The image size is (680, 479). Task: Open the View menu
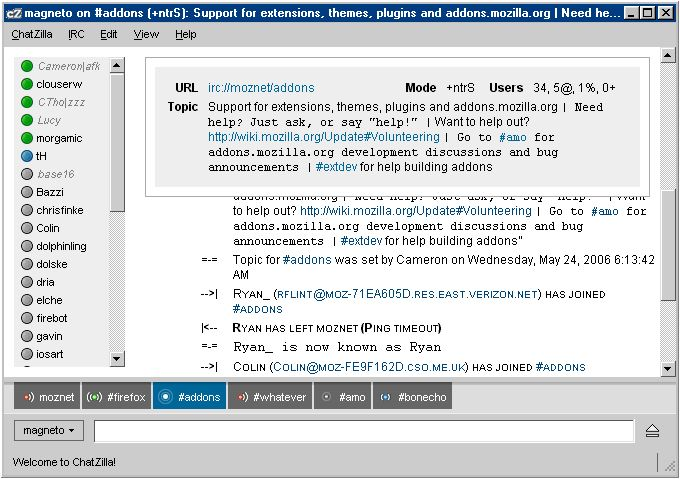tap(146, 34)
